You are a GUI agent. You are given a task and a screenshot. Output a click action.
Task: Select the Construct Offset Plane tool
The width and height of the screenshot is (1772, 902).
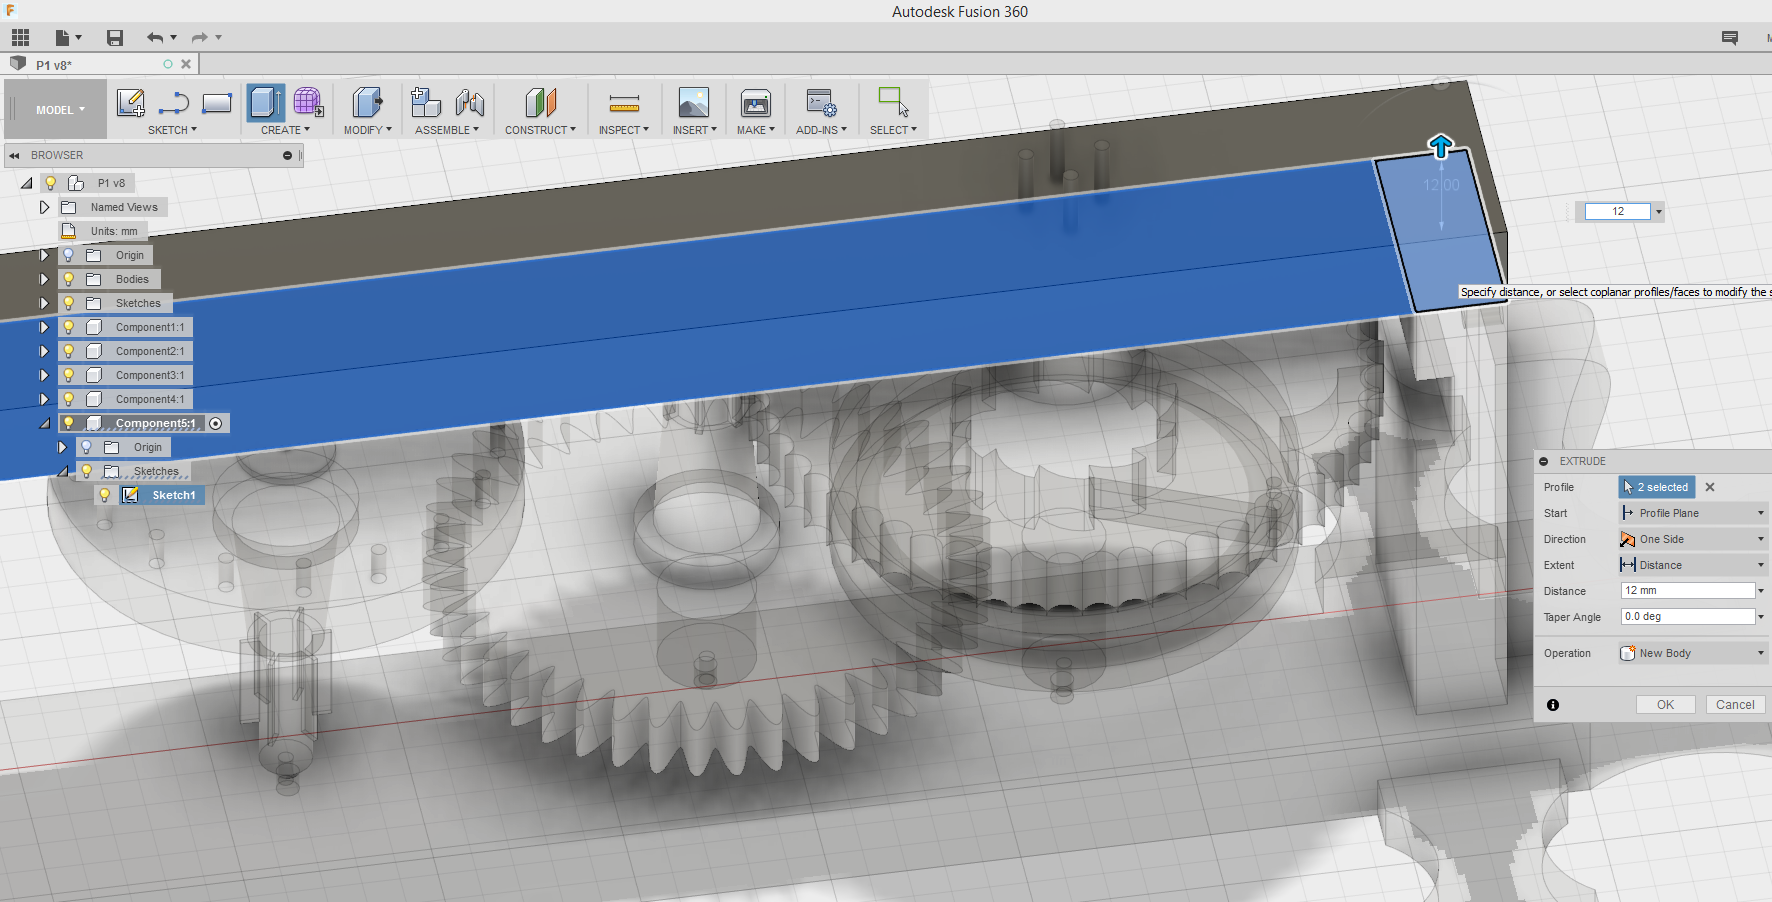click(x=540, y=102)
